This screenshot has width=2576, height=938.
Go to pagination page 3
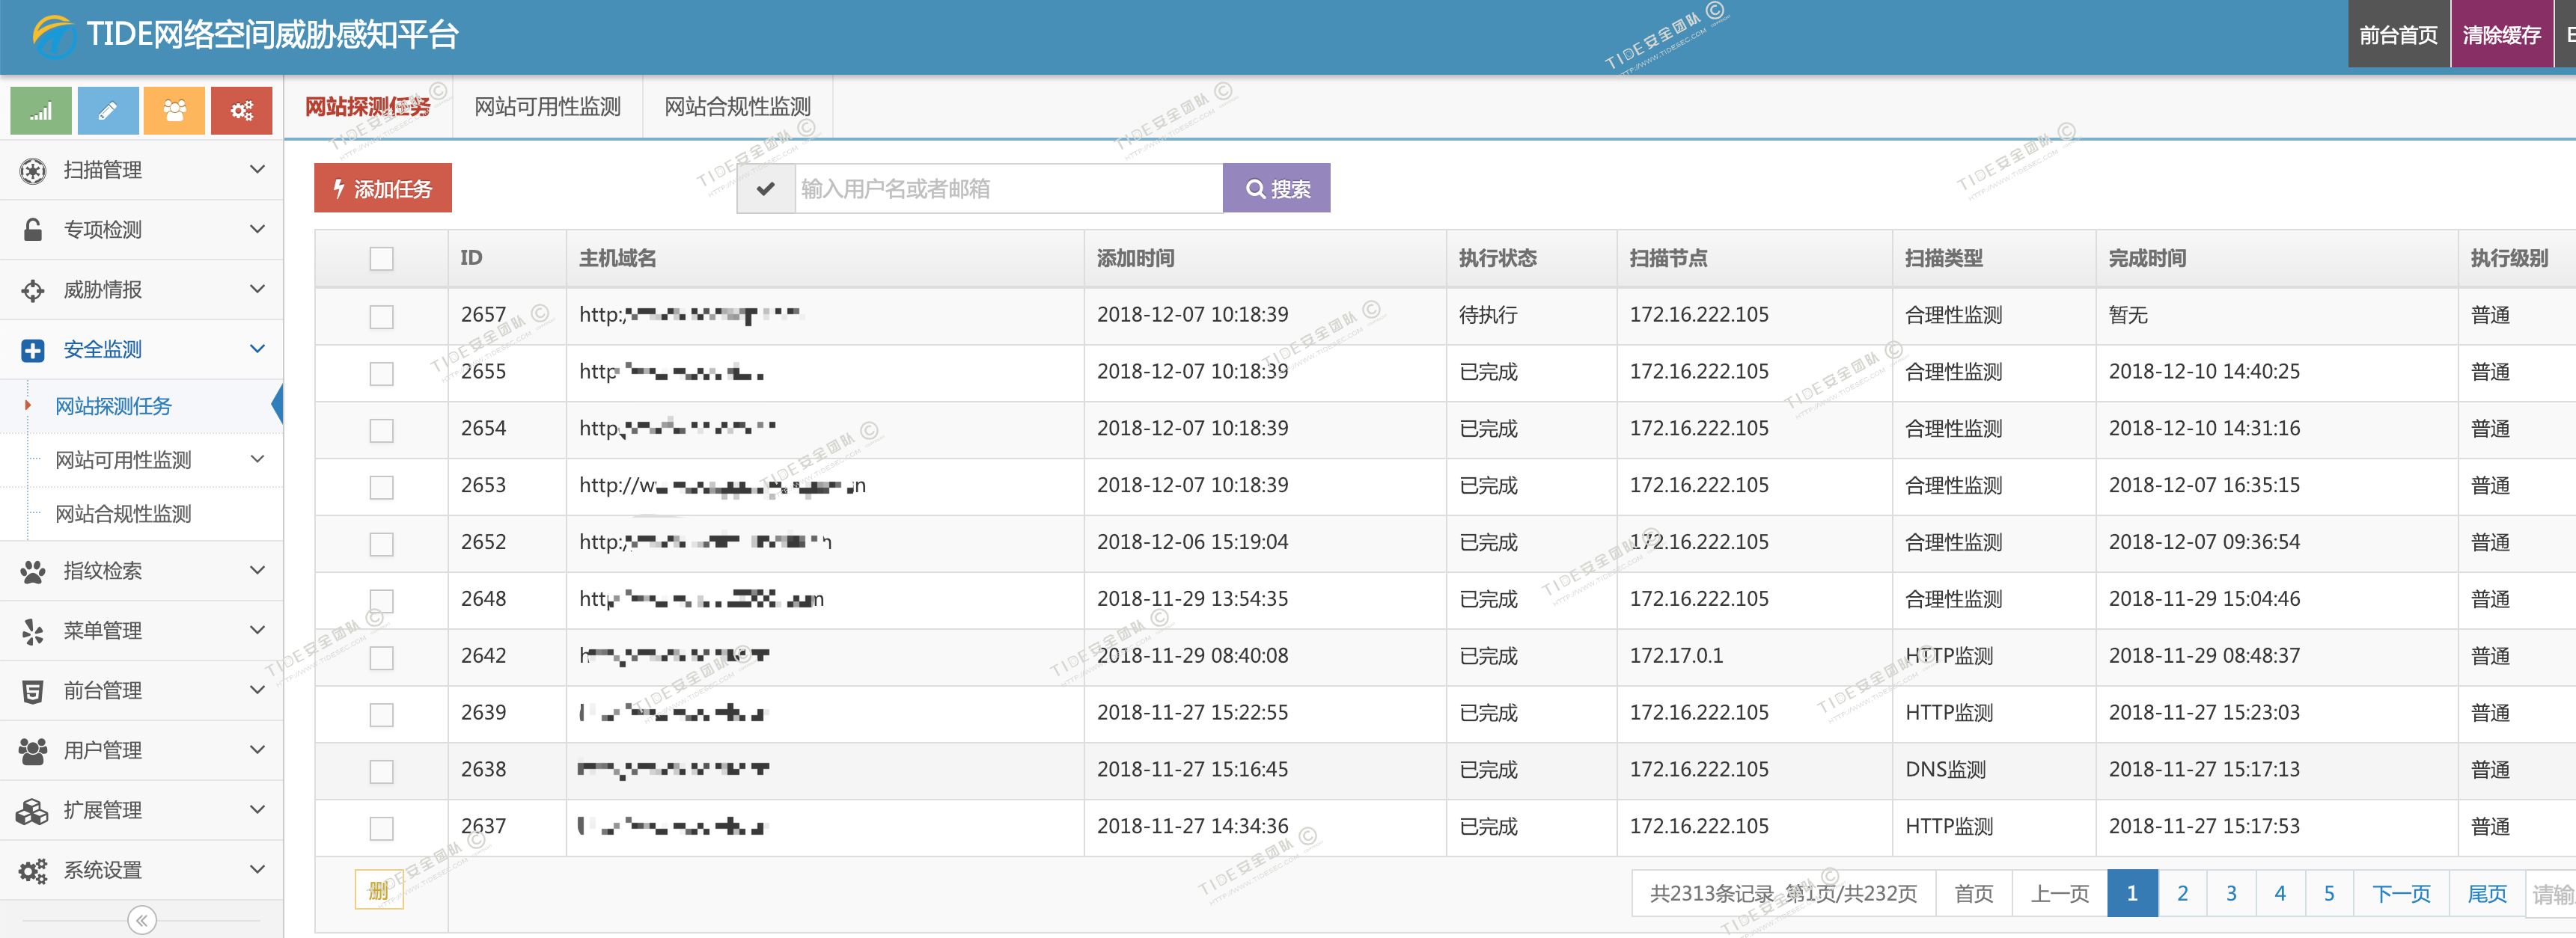(2230, 893)
